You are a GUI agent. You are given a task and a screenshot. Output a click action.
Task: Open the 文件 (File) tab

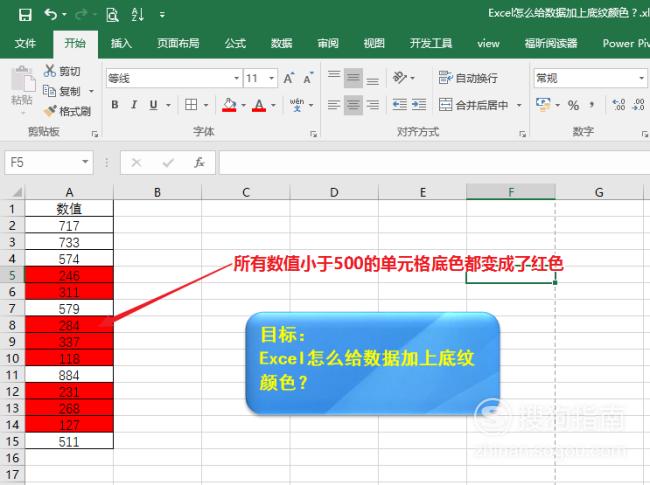click(x=25, y=43)
